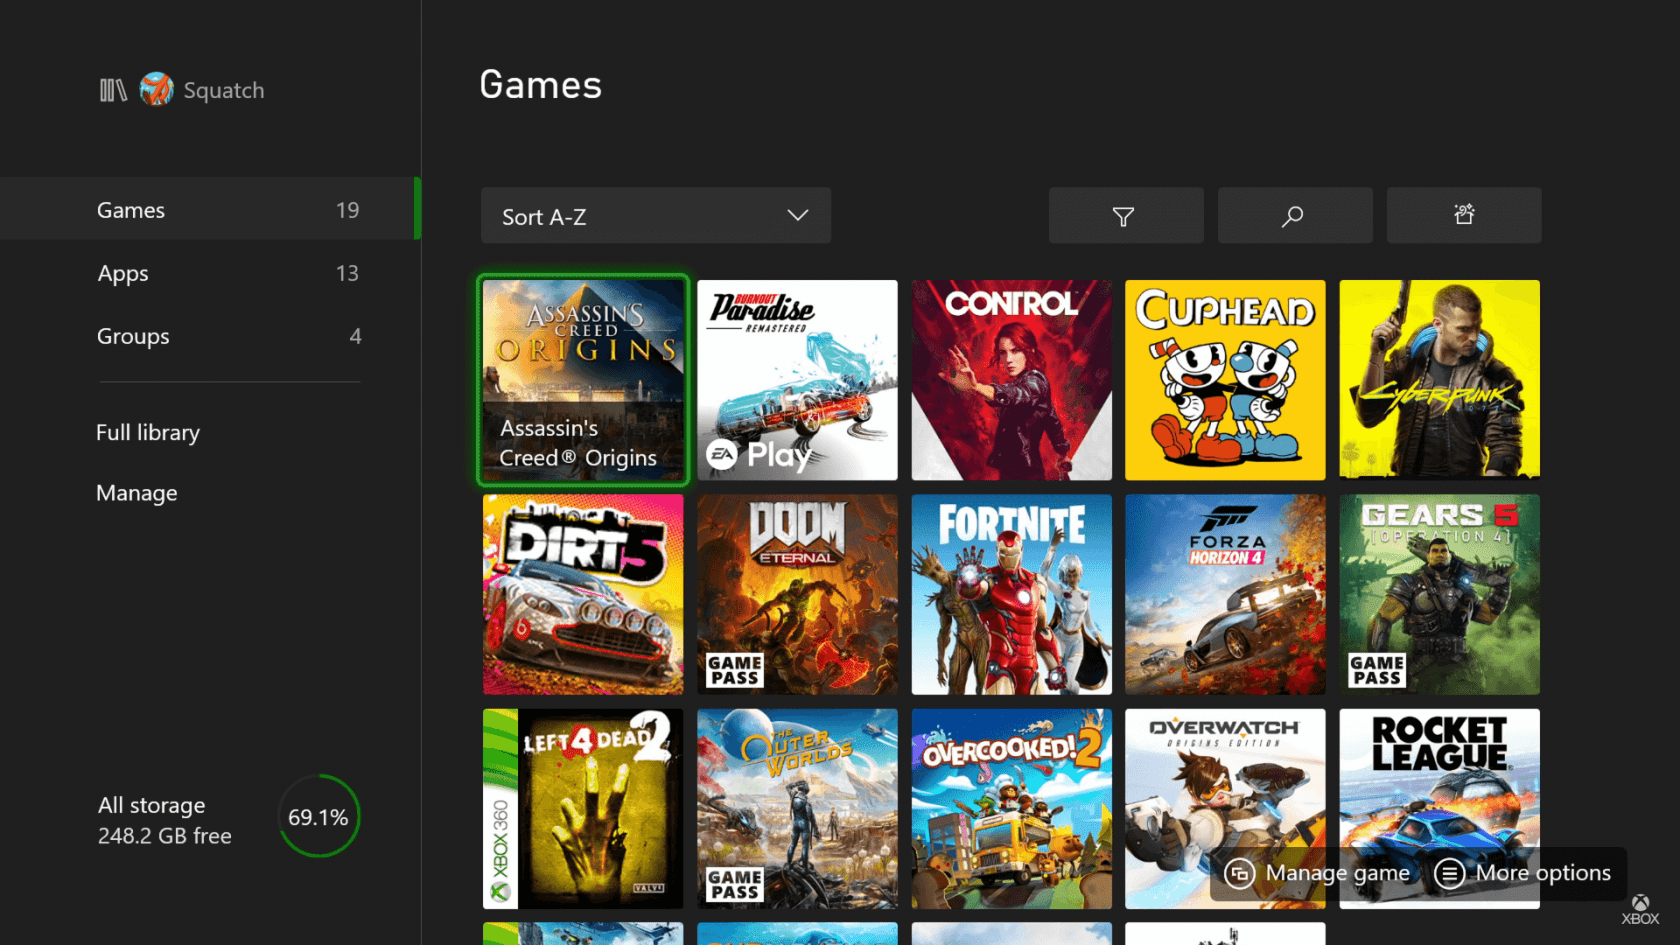Select the Assassin's Creed Origins tile
This screenshot has height=945, width=1680.
pos(583,380)
